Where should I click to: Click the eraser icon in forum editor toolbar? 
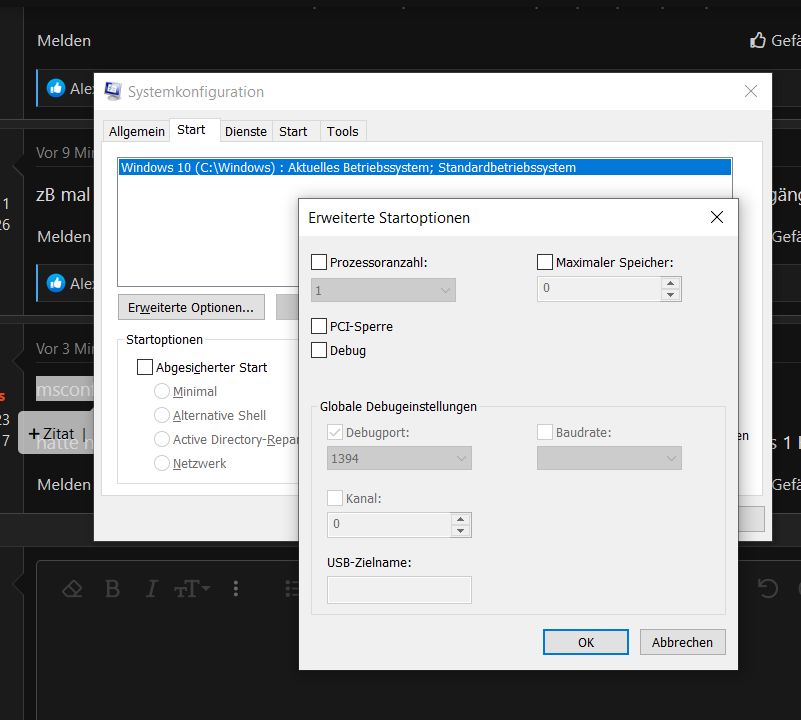point(73,589)
